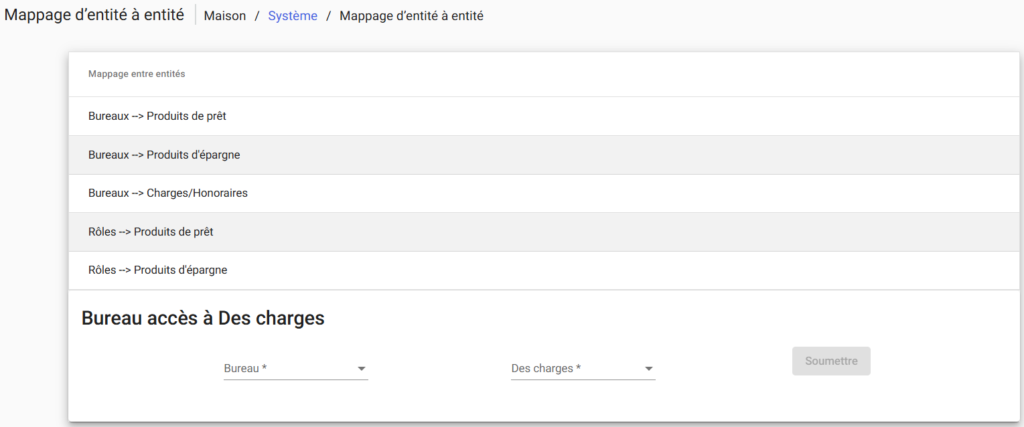Click the Bureau accès à Des charges heading
The image size is (1024, 427).
point(202,319)
